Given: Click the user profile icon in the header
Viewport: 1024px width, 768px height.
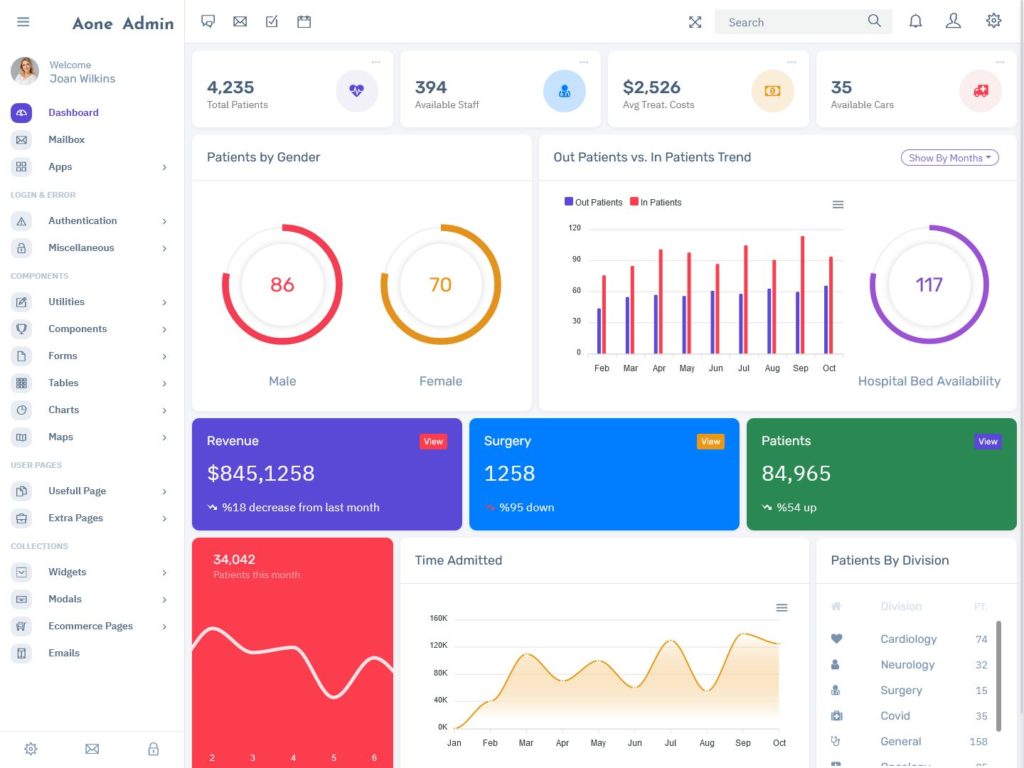Looking at the screenshot, I should click(x=953, y=20).
